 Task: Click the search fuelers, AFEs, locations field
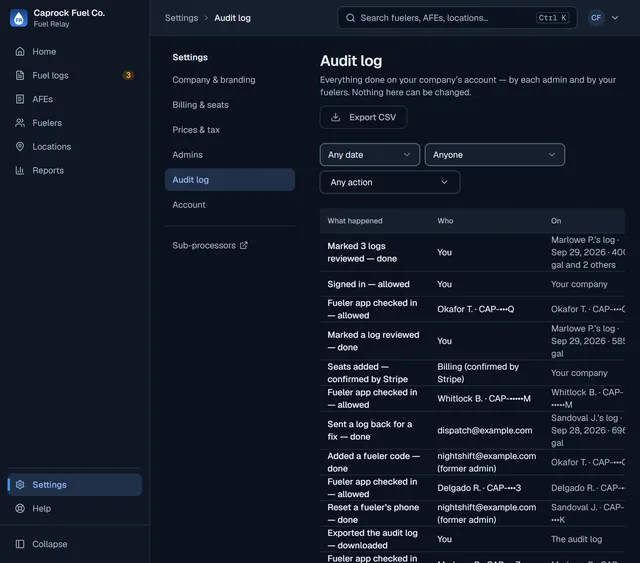coord(457,18)
